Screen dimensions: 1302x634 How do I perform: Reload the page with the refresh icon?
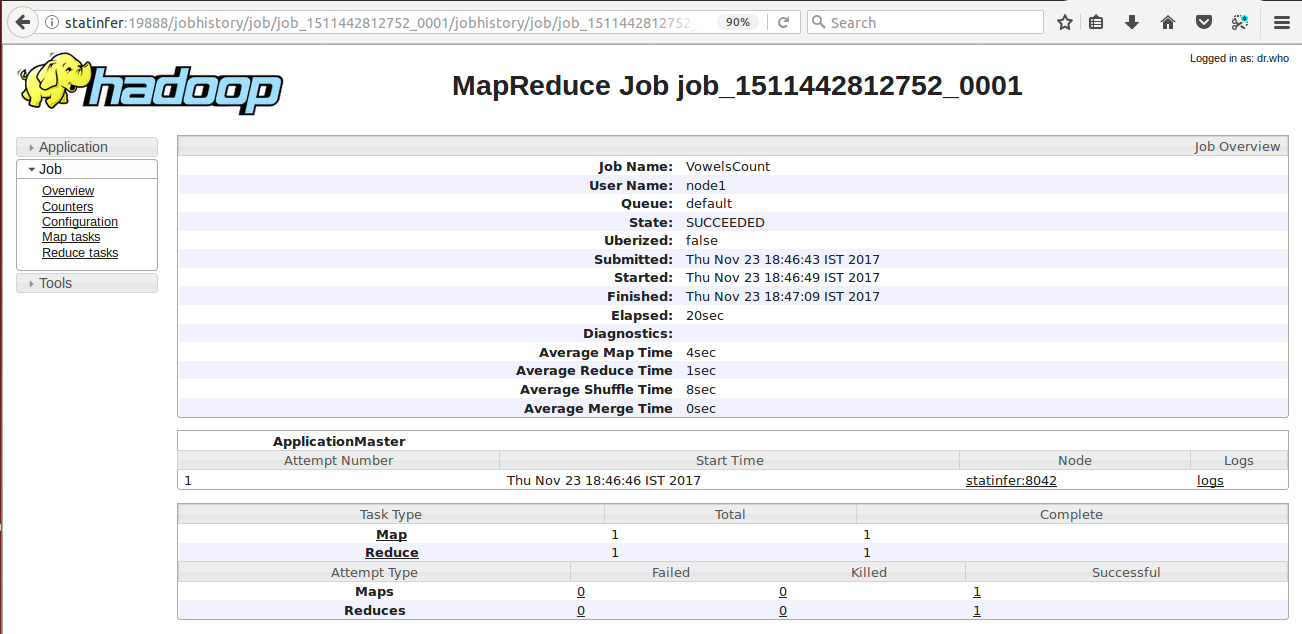(784, 22)
